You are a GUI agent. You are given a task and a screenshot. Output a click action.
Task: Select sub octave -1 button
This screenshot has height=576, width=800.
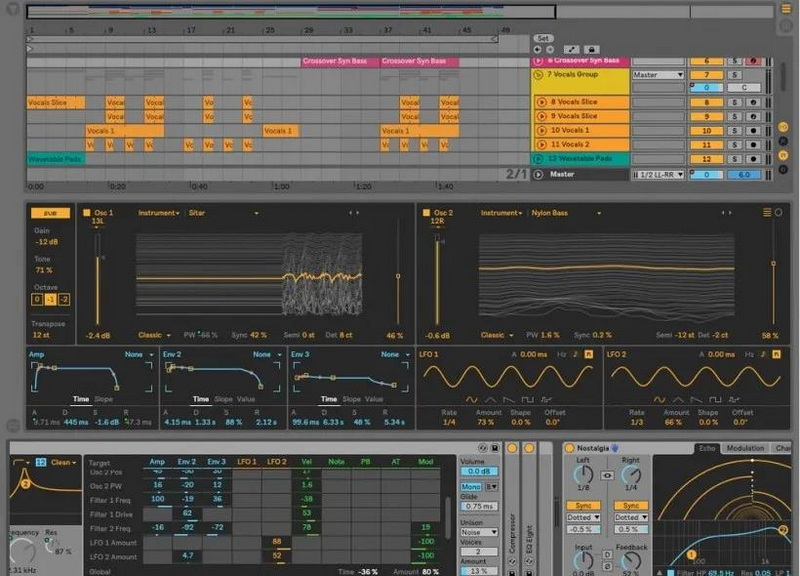pos(50,299)
